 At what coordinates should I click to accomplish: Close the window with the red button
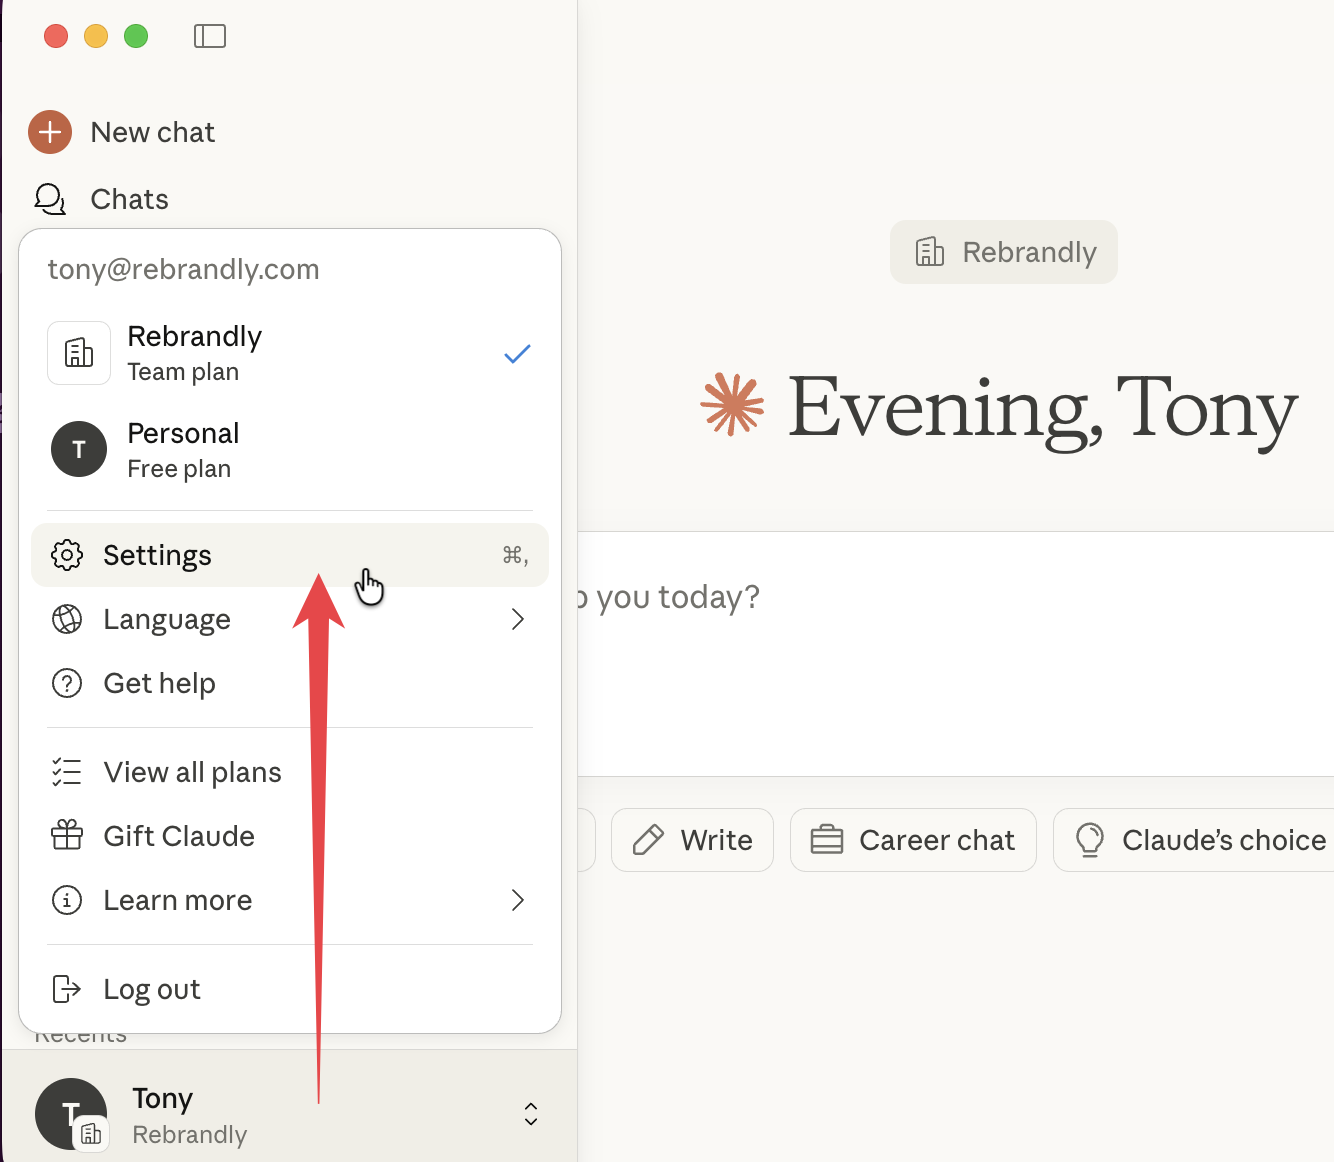pos(56,36)
